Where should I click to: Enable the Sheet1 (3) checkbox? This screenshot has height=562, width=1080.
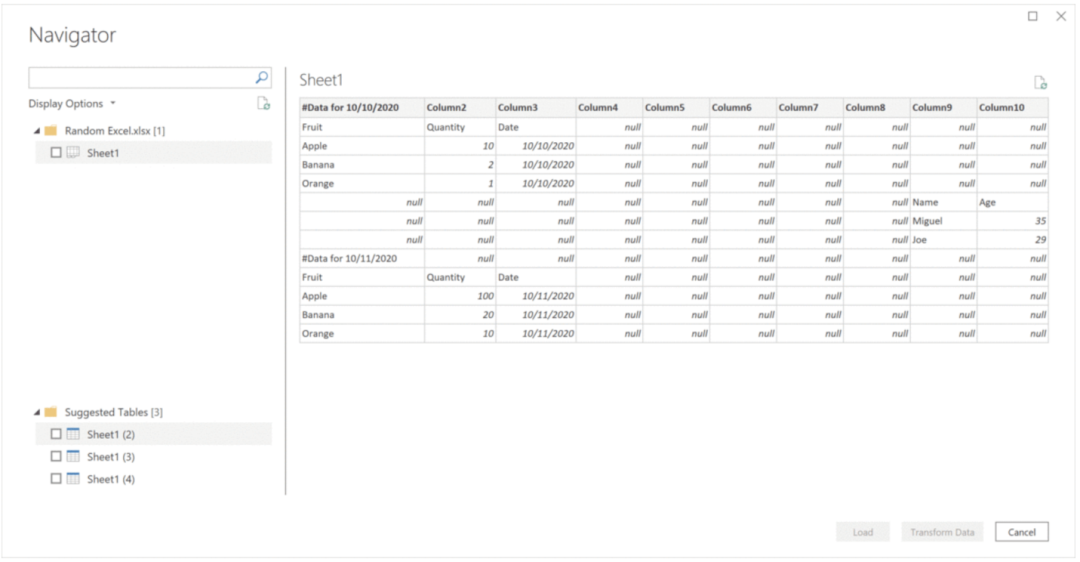pos(56,457)
